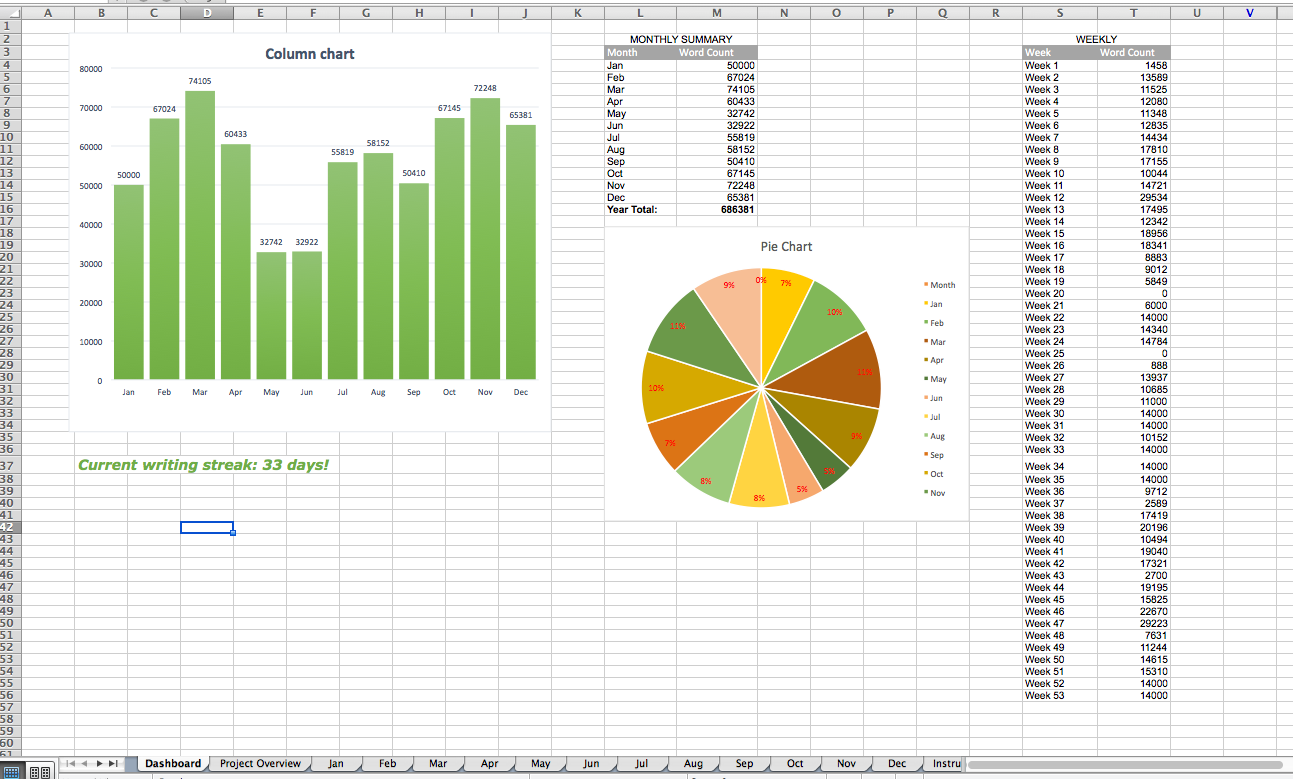Select the Week 12 value 29534
Screen dimensions: 1293x779
point(1133,197)
